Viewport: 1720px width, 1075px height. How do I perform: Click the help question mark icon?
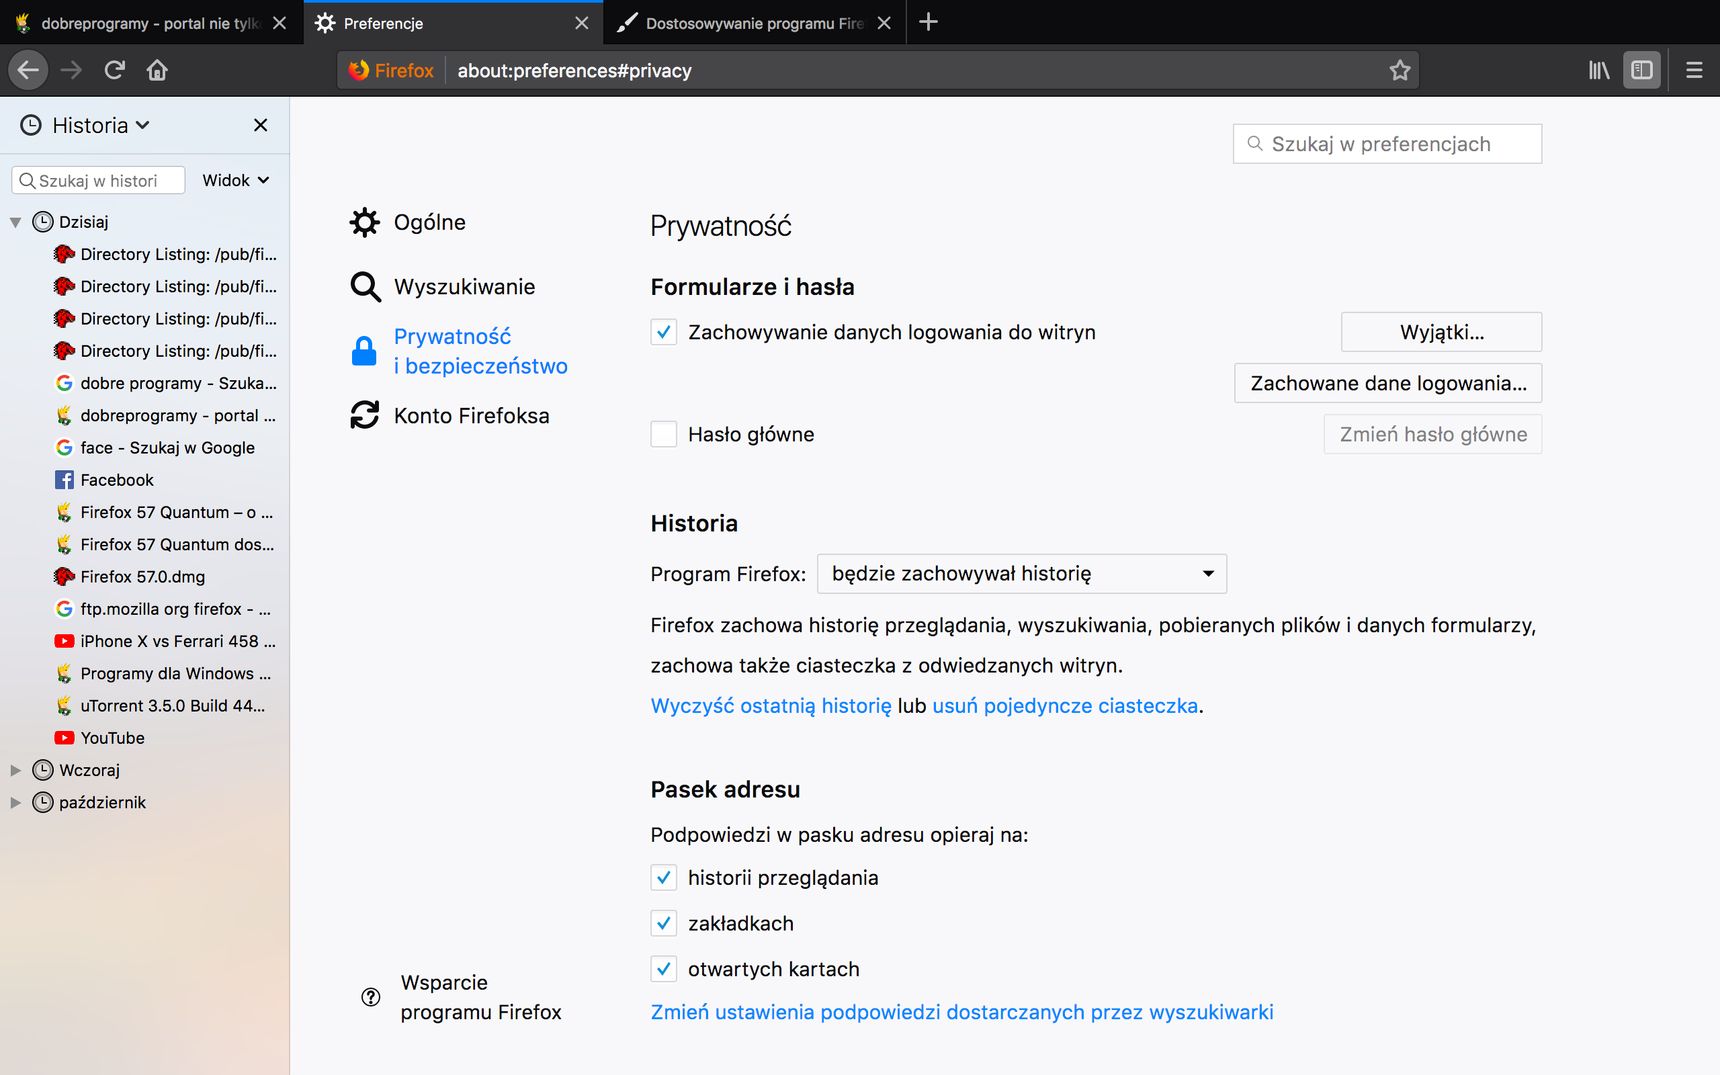(x=371, y=997)
